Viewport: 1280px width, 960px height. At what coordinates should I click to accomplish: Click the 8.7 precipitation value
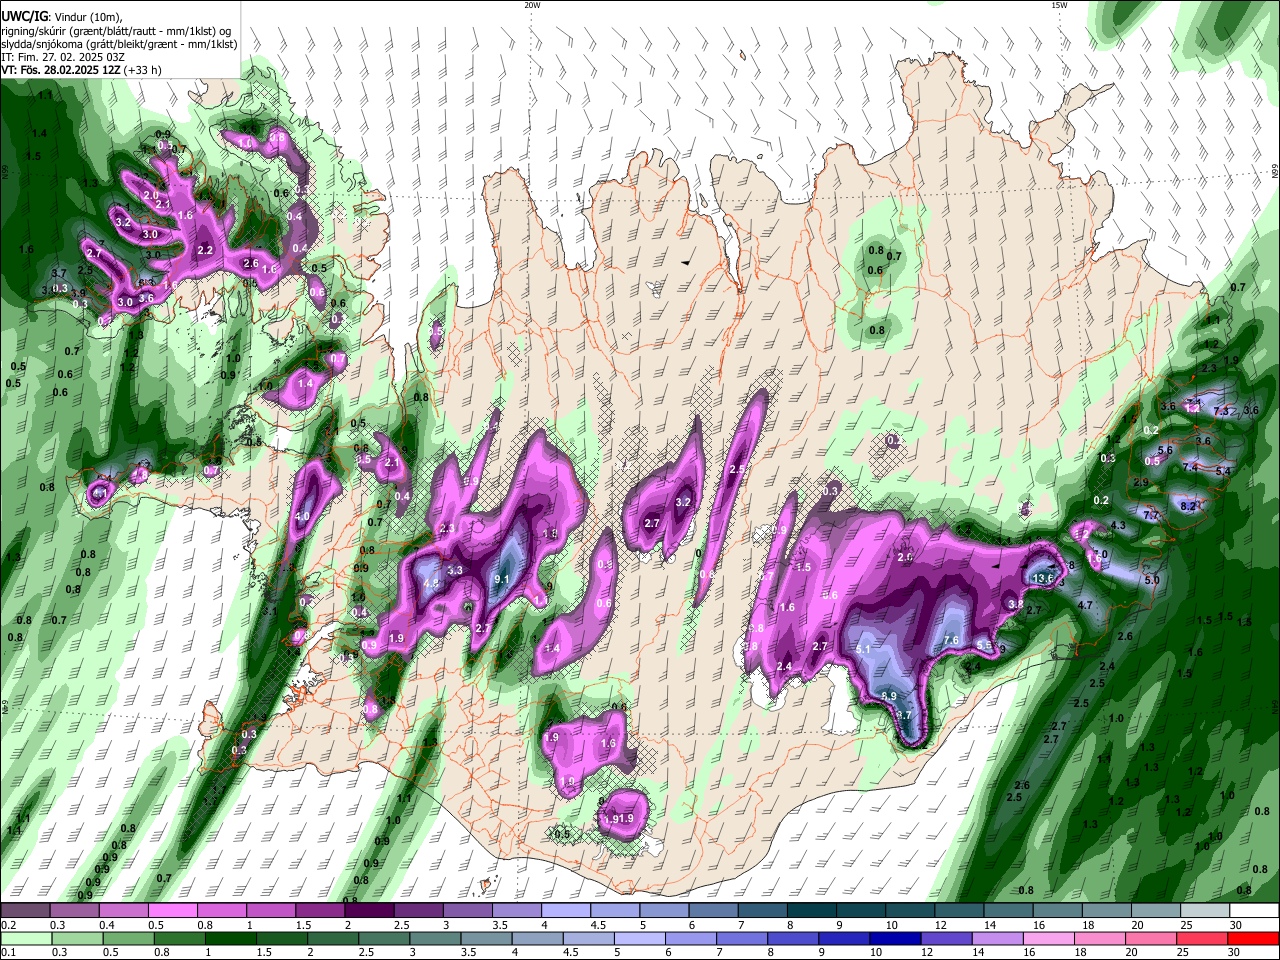click(904, 715)
